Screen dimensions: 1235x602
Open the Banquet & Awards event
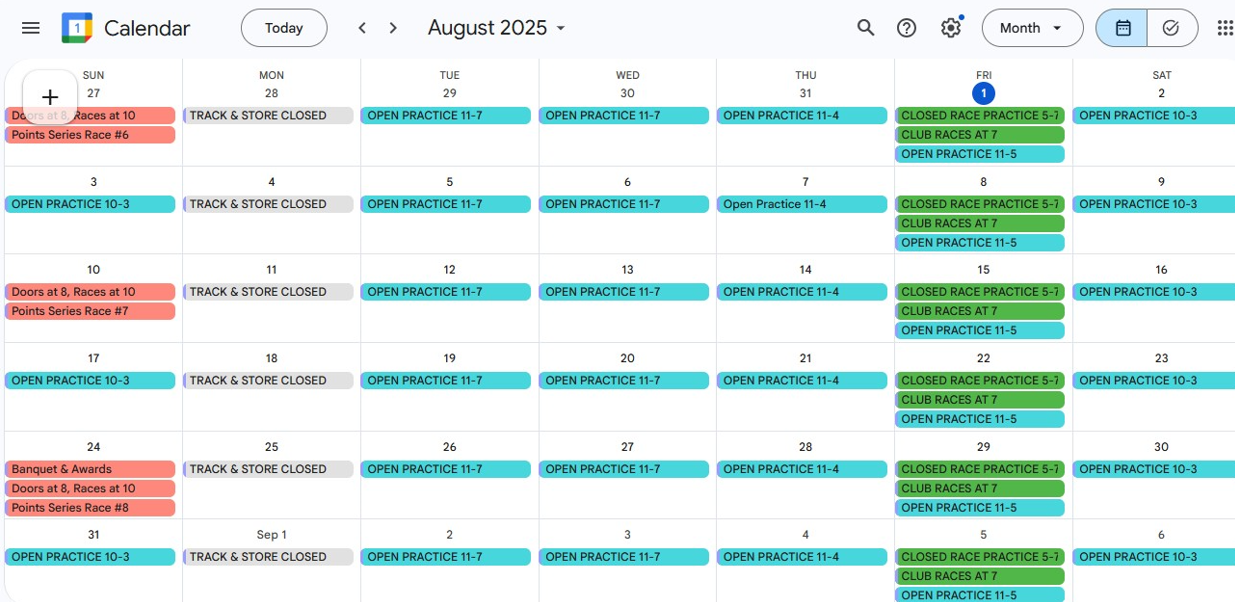[90, 469]
